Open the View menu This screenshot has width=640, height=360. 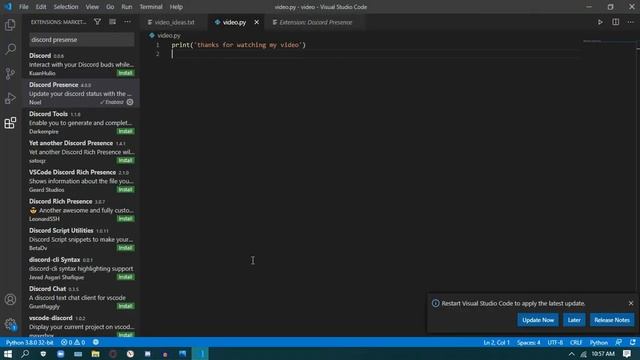point(92,7)
